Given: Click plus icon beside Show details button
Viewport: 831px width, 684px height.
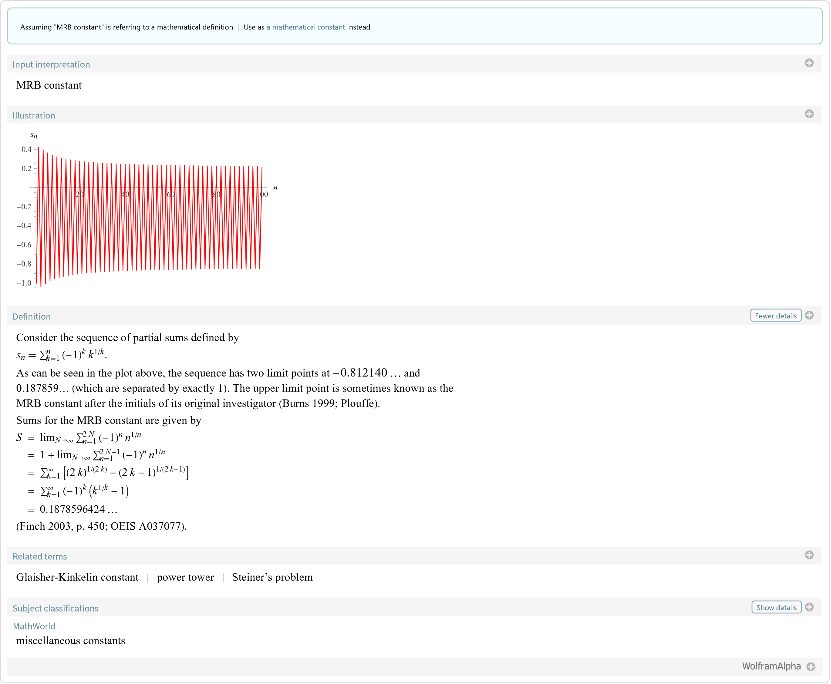Looking at the screenshot, I should tap(809, 607).
